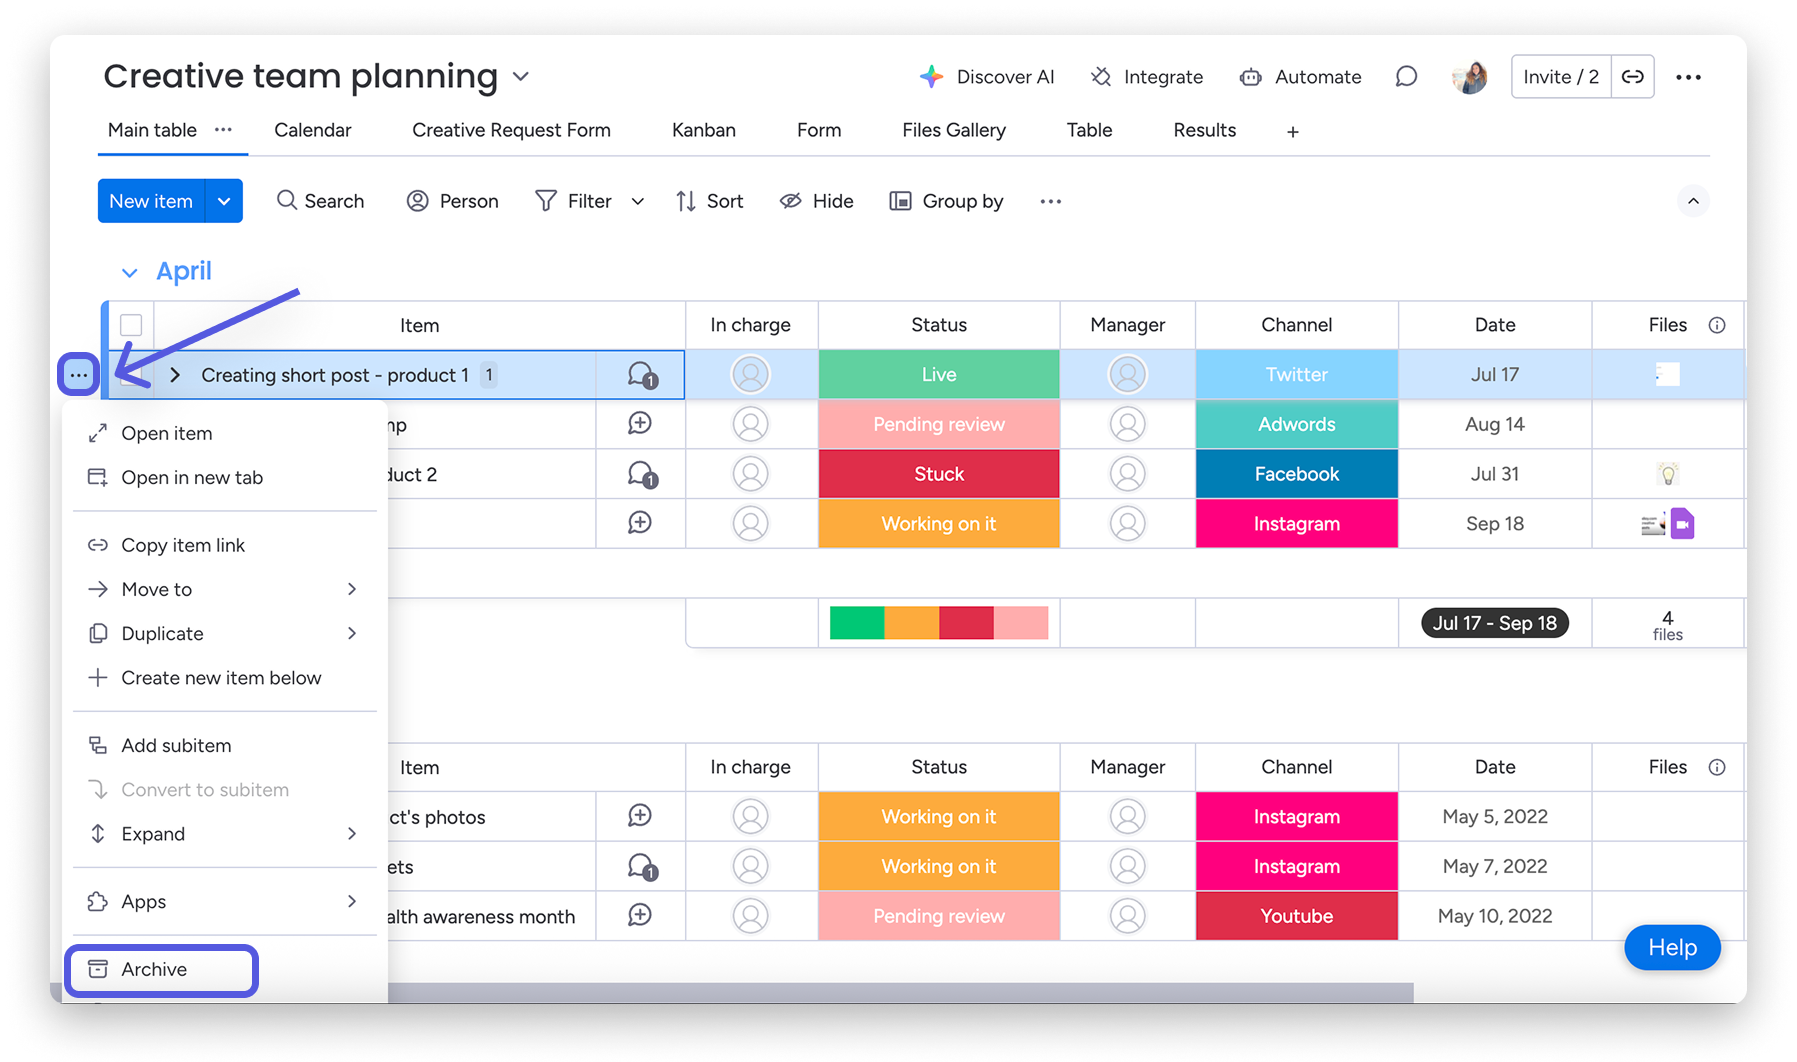Copy board link via the chain icon
Viewport: 1797px width, 1062px height.
tap(1632, 77)
